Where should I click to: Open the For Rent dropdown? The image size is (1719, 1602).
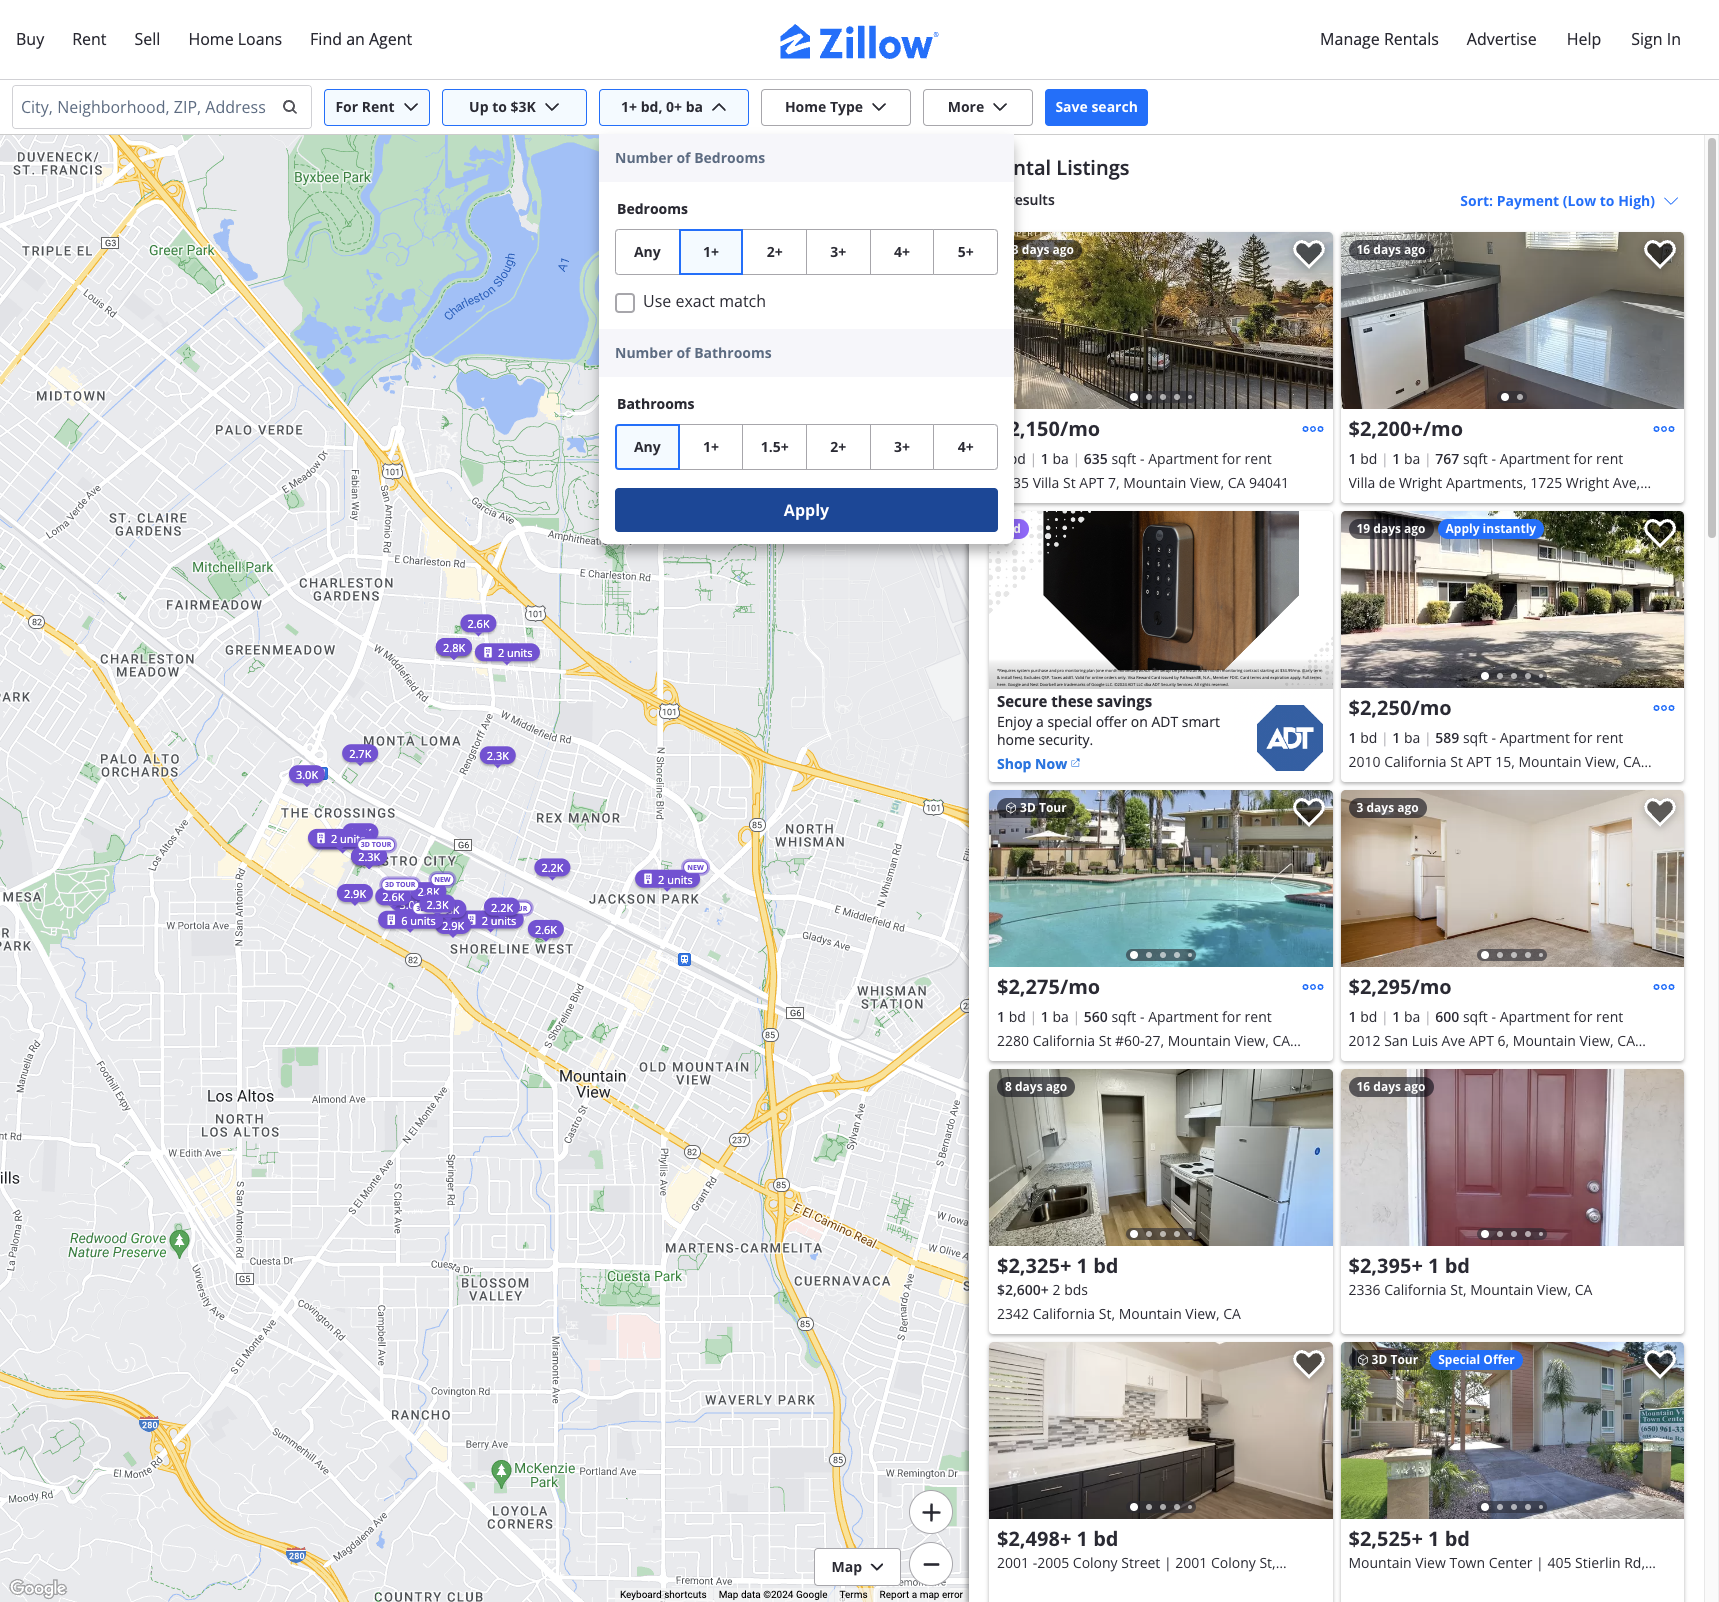click(377, 107)
